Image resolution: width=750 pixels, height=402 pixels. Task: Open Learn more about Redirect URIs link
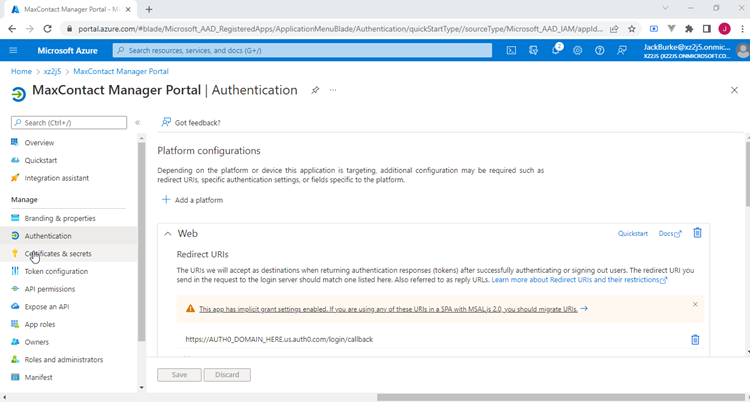(579, 279)
